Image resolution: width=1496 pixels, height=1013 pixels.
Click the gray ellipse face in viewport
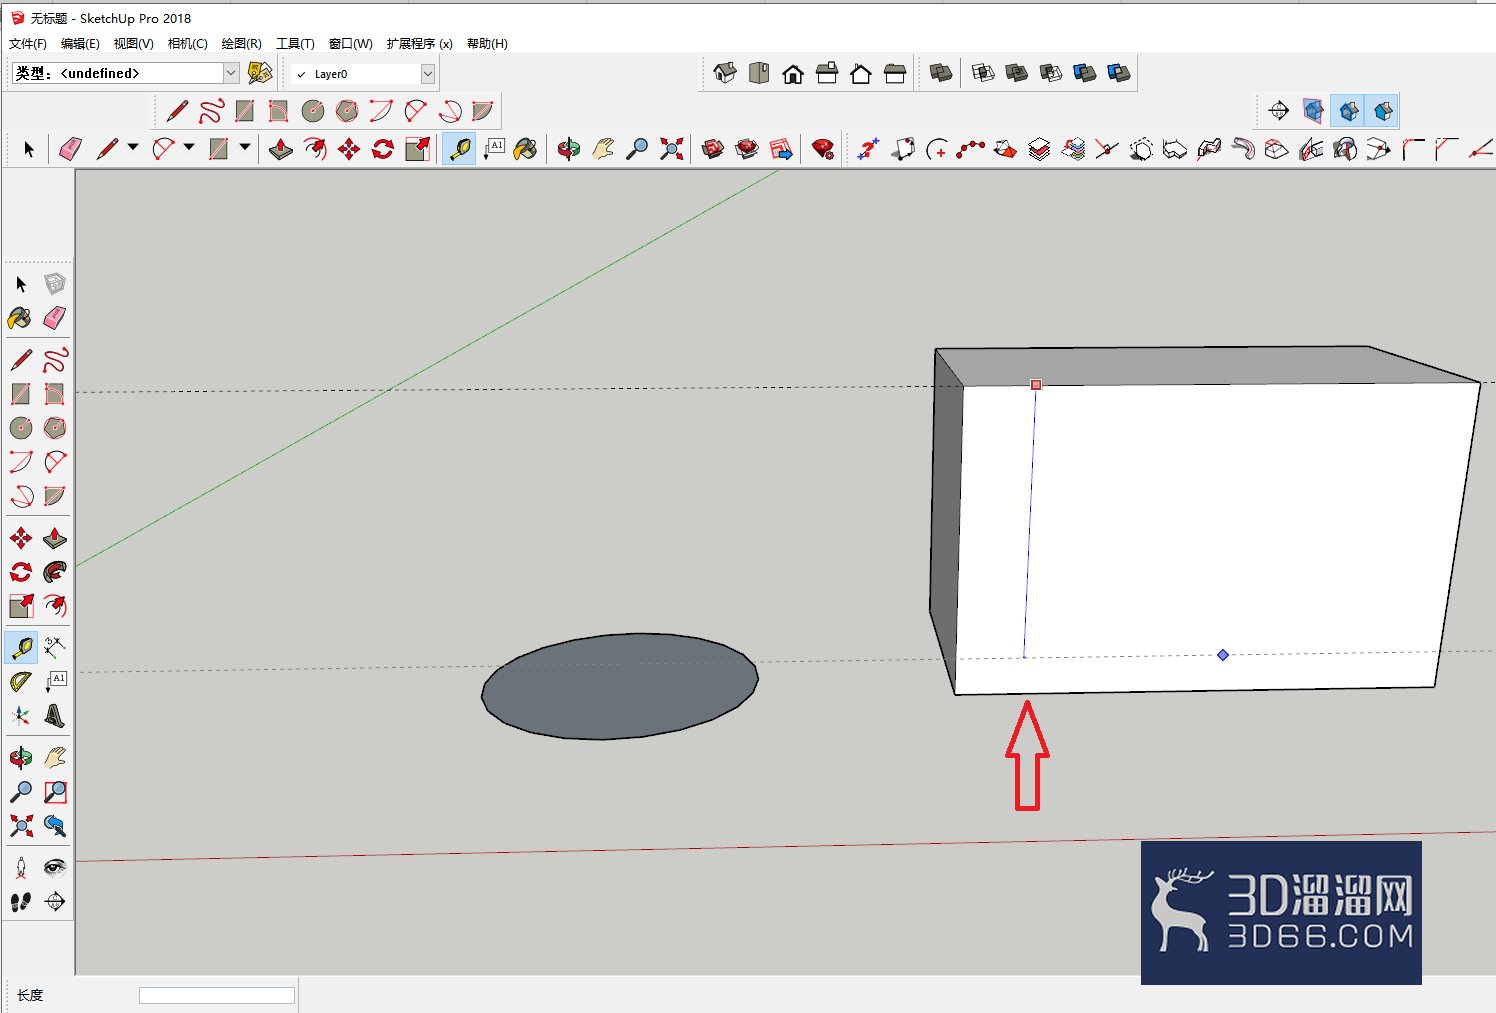[x=620, y=687]
